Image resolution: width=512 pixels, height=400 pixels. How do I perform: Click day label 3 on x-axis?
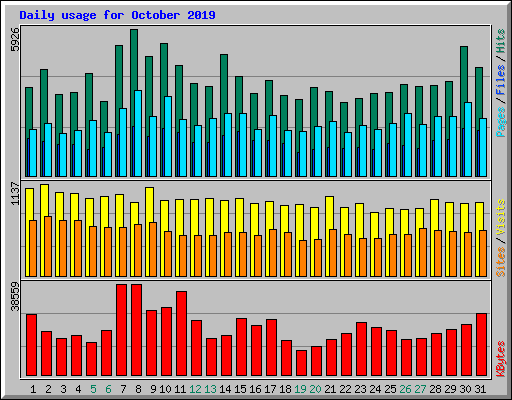[x=63, y=389]
